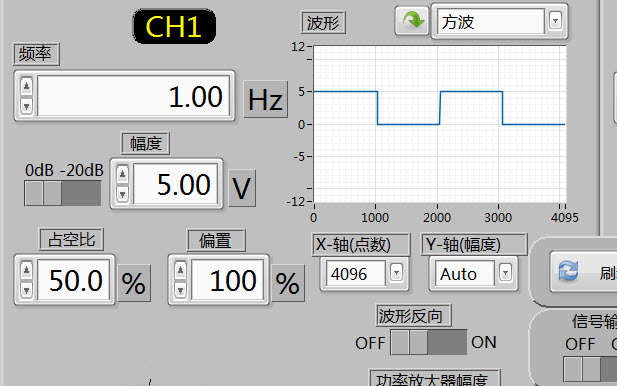The height and width of the screenshot is (386, 617).
Task: Click the CH1 channel indicator
Action: coord(174,26)
